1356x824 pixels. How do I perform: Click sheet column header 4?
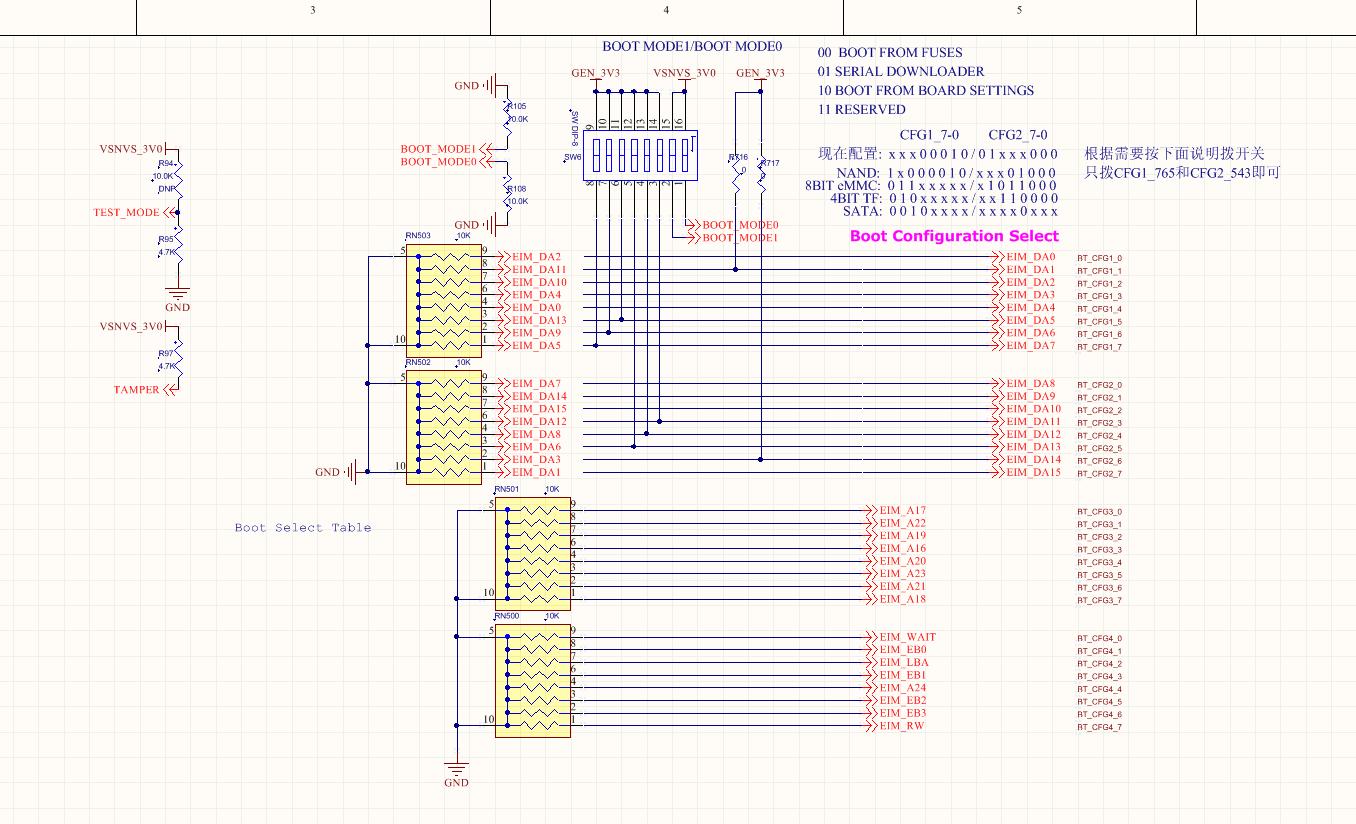(x=666, y=10)
